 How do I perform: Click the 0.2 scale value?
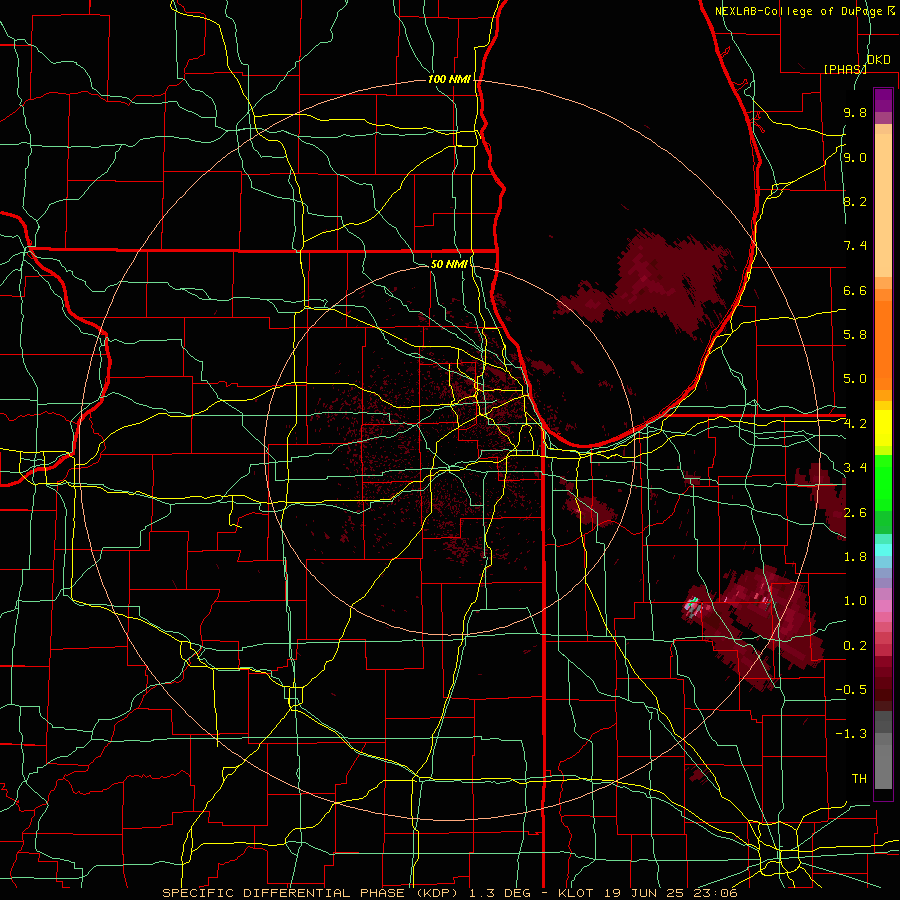click(x=855, y=646)
